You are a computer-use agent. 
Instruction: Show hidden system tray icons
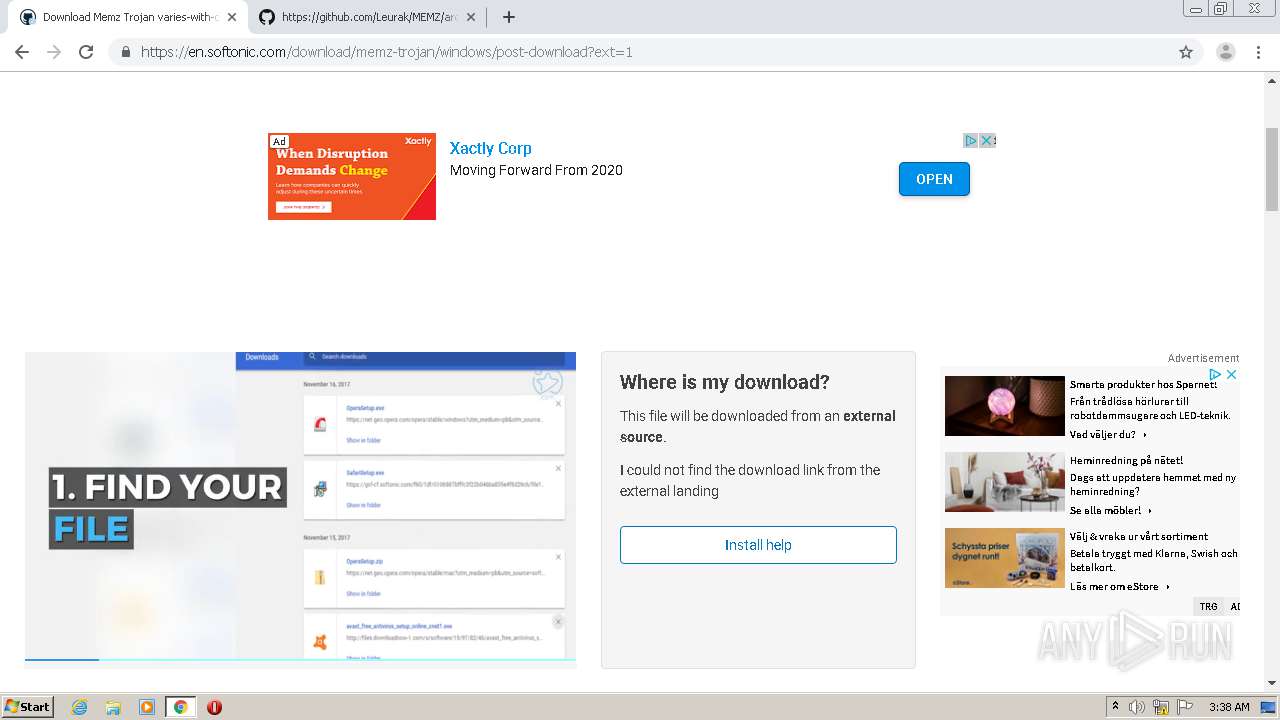(1115, 707)
